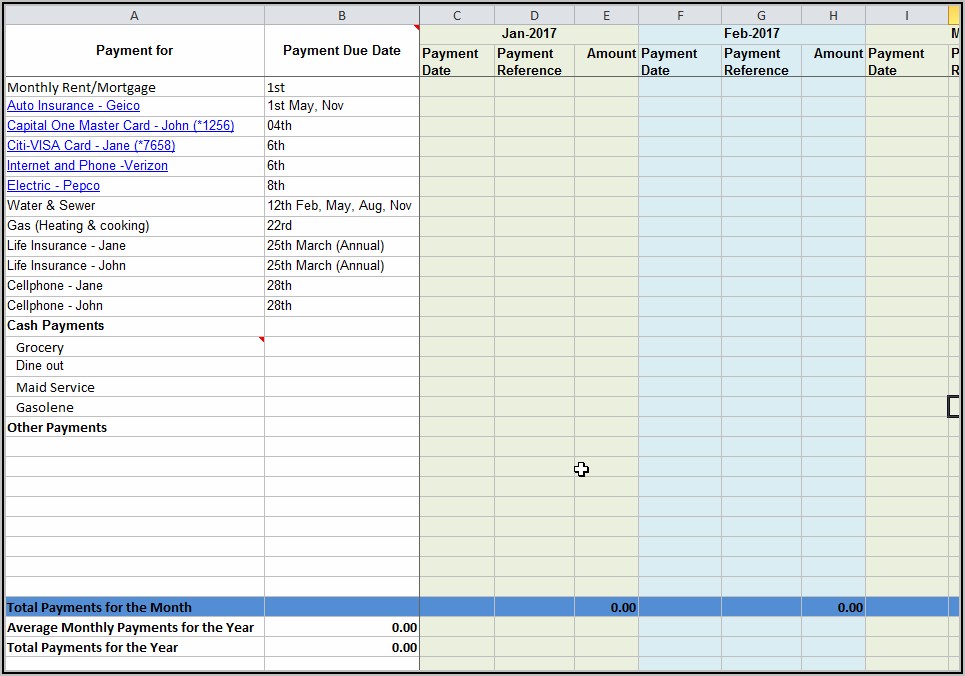This screenshot has height=676, width=965.
Task: Open the Auto Insurance - Geico link
Action: click(x=73, y=106)
